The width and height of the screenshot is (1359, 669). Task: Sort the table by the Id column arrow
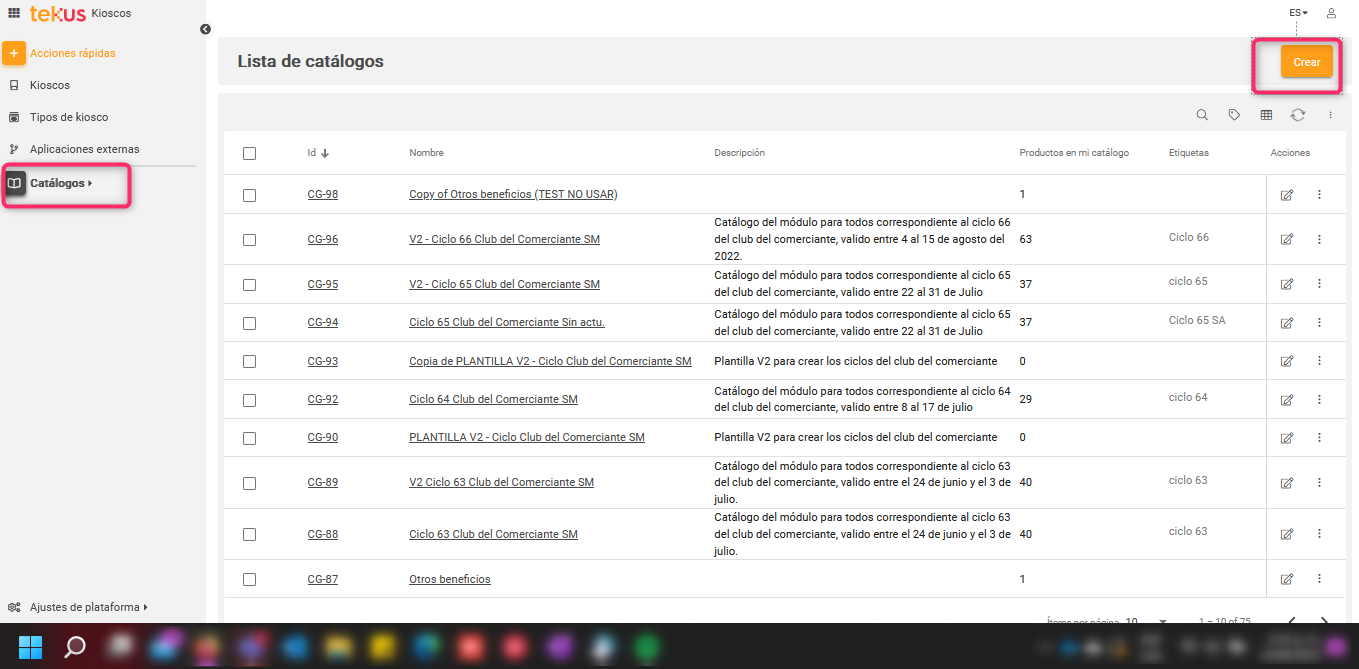[327, 152]
